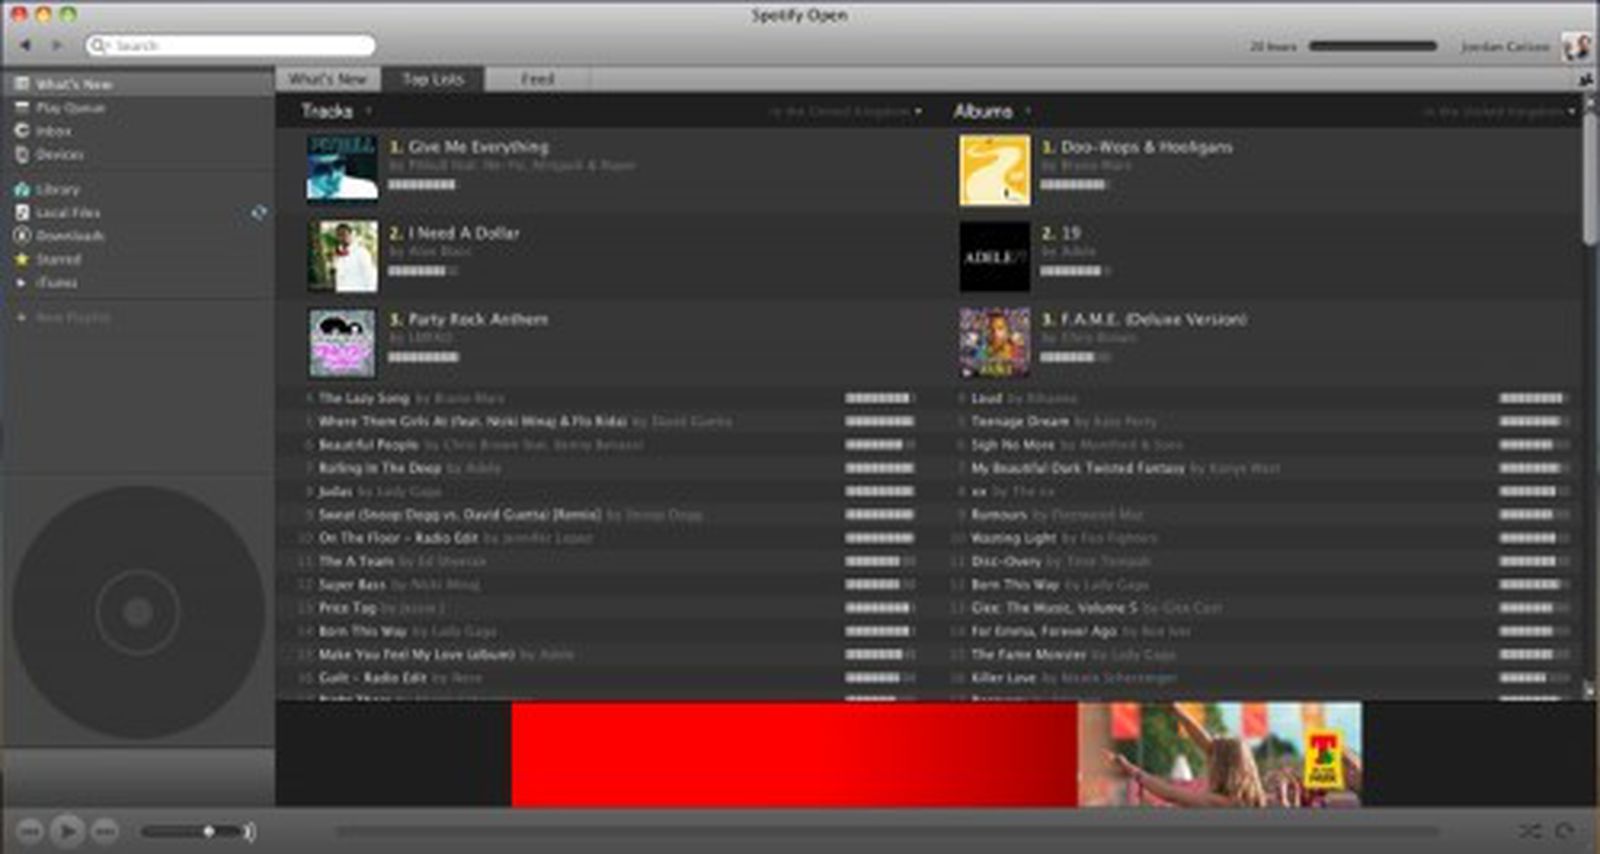The width and height of the screenshot is (1600, 854).
Task: Change the country filter for top tracks
Action: (x=846, y=112)
